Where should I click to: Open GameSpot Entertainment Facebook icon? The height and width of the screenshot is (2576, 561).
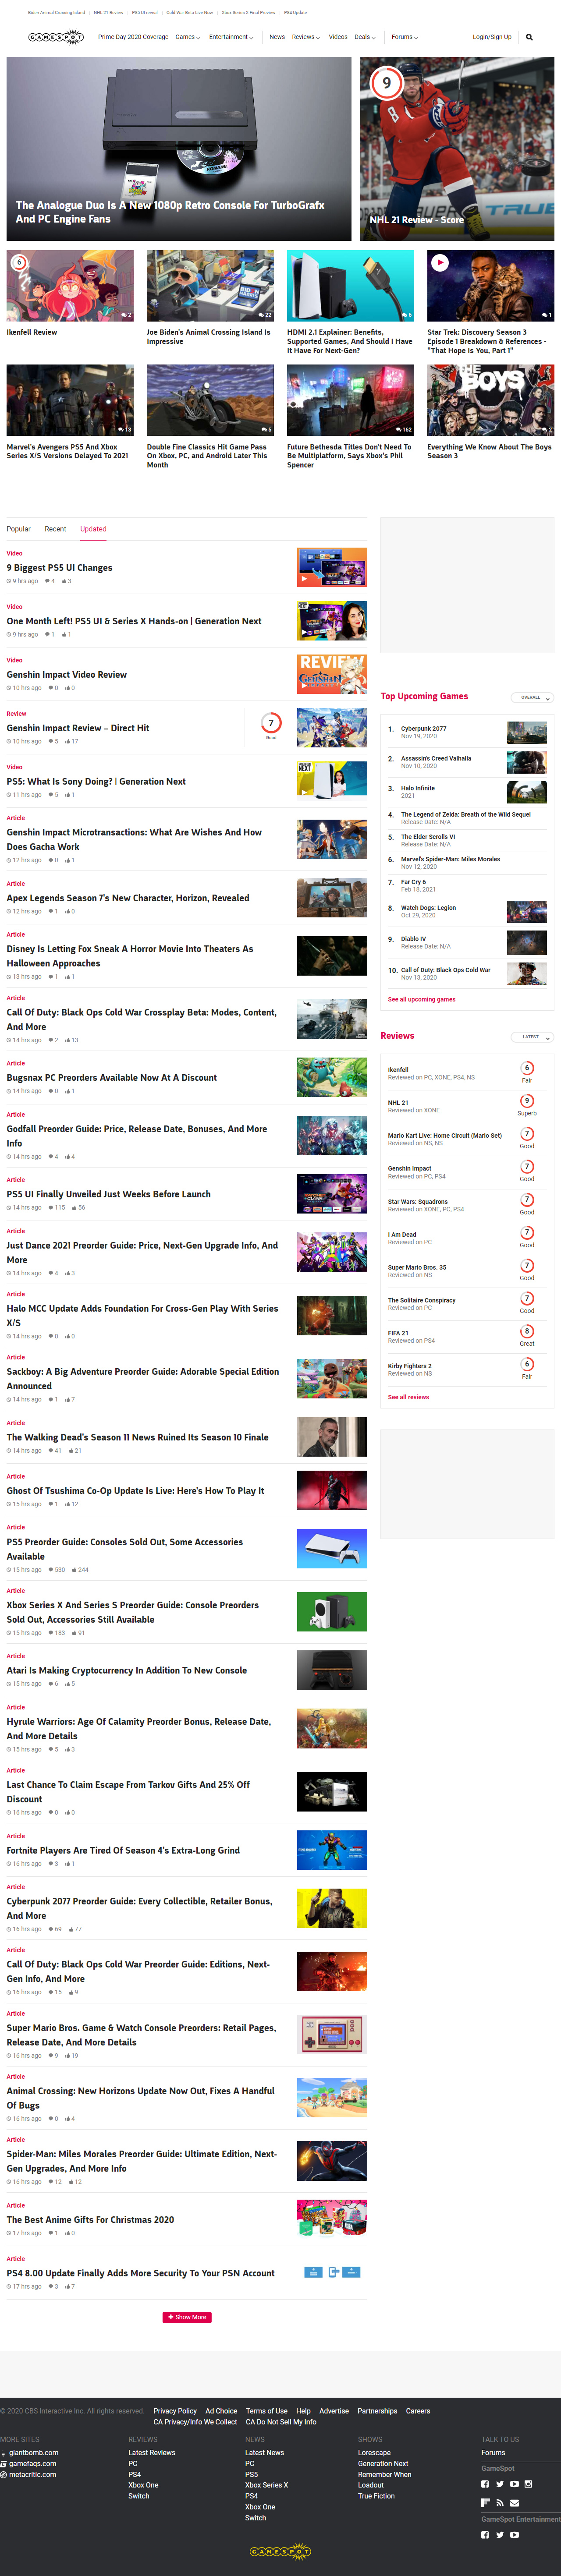click(485, 2535)
